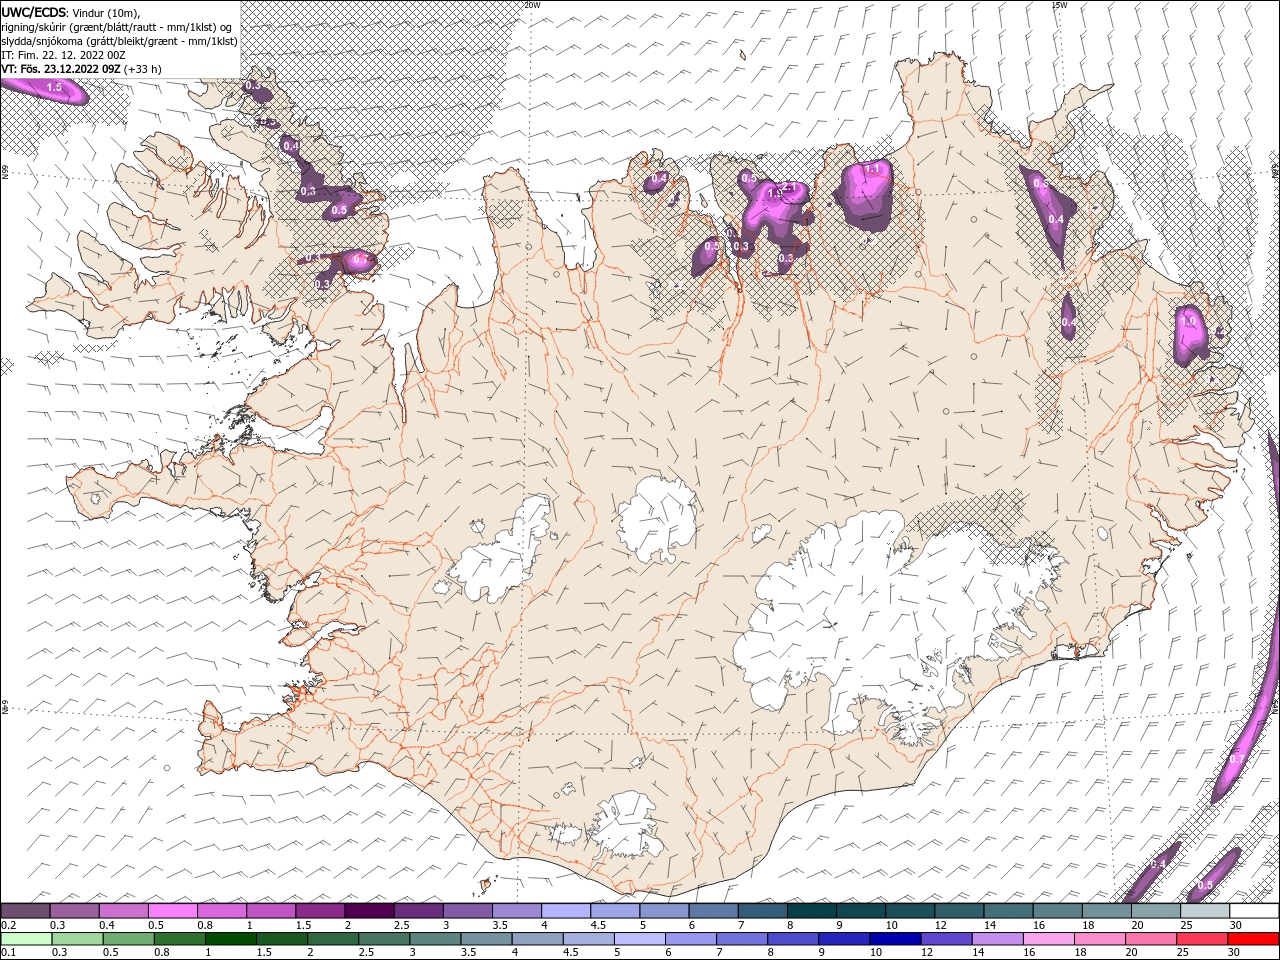The width and height of the screenshot is (1280, 960).
Task: Click the bright red swatch at lower-legend 30
Action: pos(1253,939)
